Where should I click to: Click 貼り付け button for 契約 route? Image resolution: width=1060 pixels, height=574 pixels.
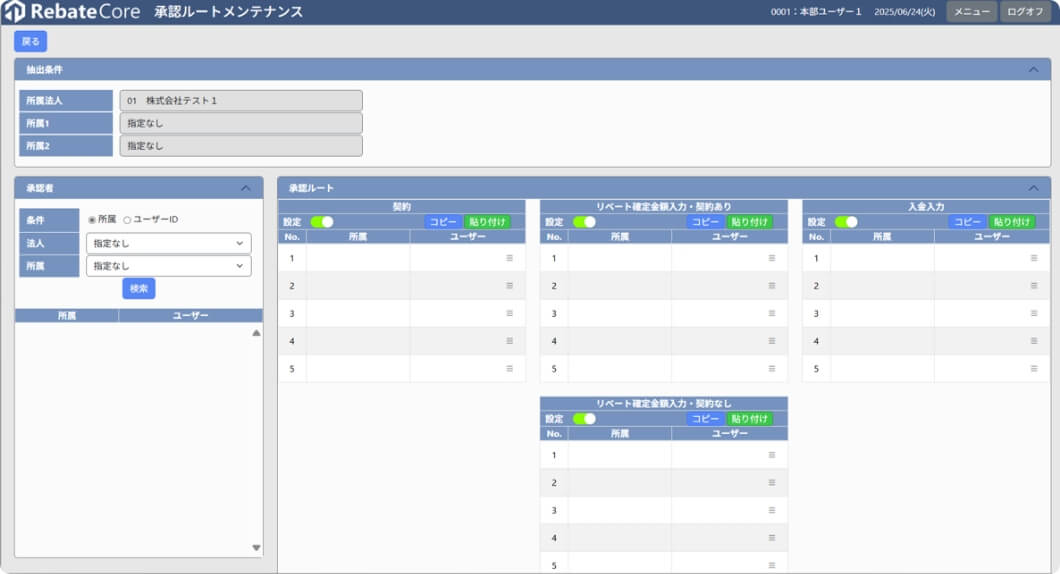pyautogui.click(x=486, y=222)
